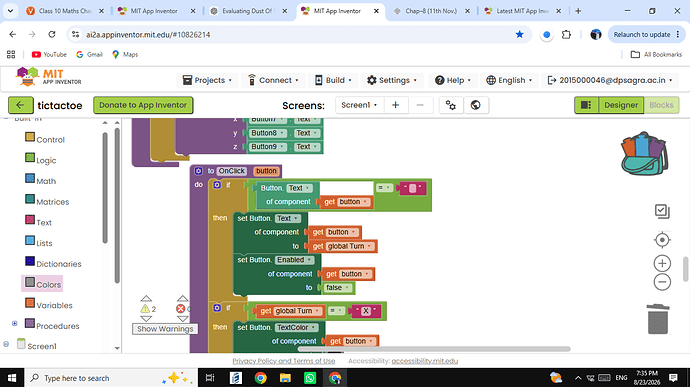Open the English language menu

509,80
